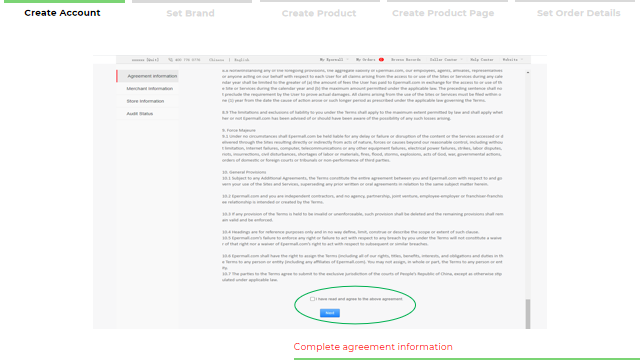Switch to the Set Brand step
Viewport: 640px width, 360px height.
[190, 13]
